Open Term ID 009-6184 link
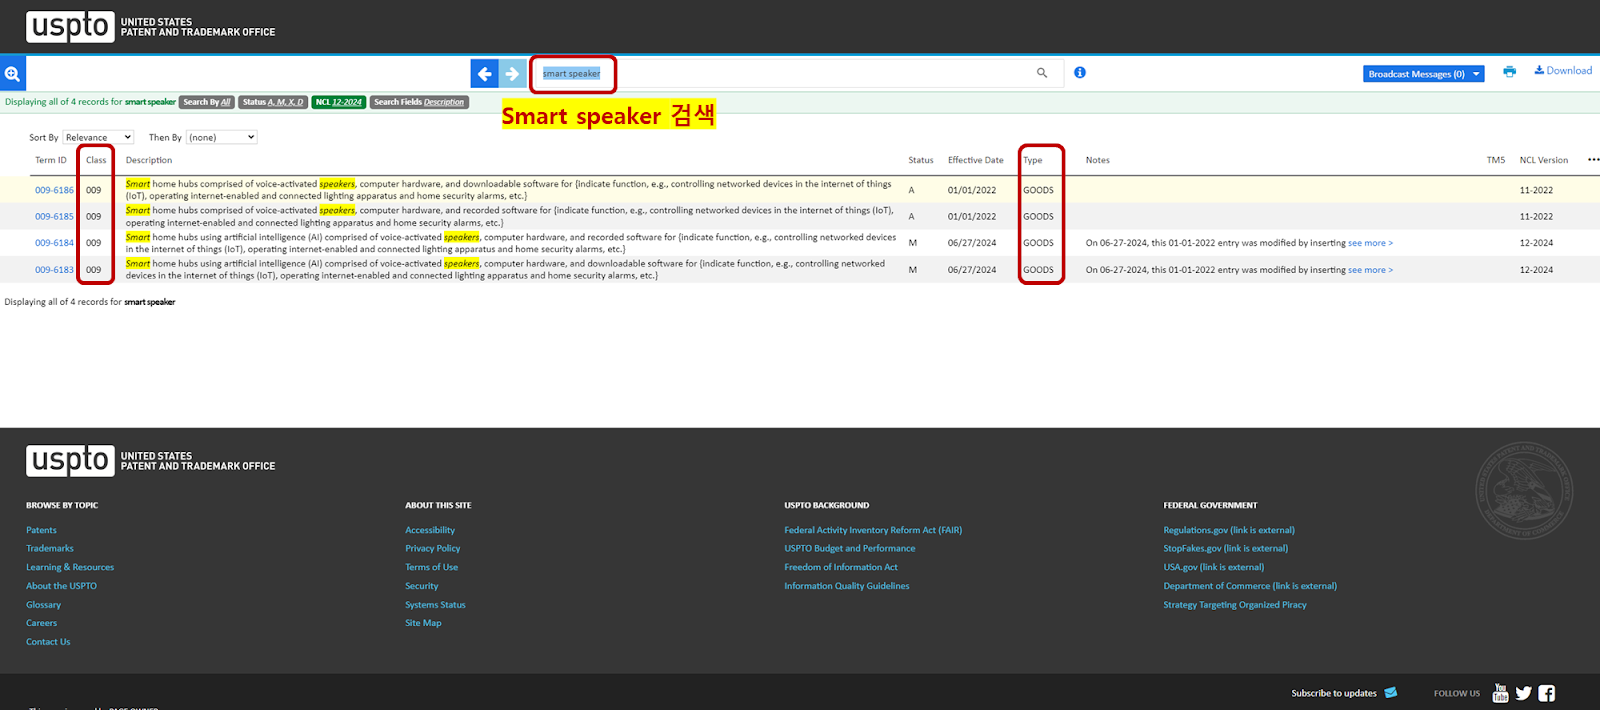The image size is (1600, 710). click(54, 243)
